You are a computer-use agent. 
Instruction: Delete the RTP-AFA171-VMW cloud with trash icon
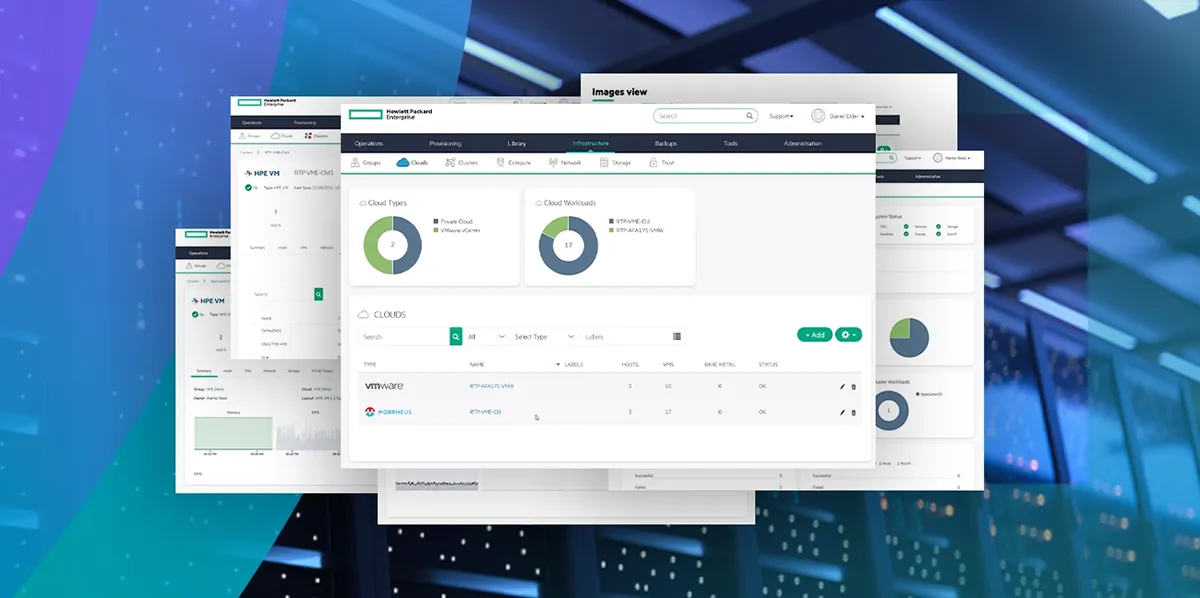click(853, 386)
